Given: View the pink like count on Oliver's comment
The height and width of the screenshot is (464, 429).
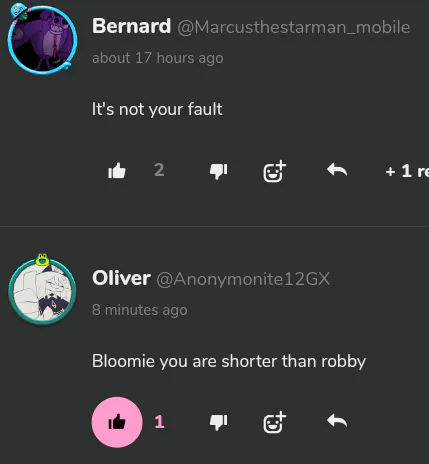Looking at the screenshot, I should (x=159, y=422).
